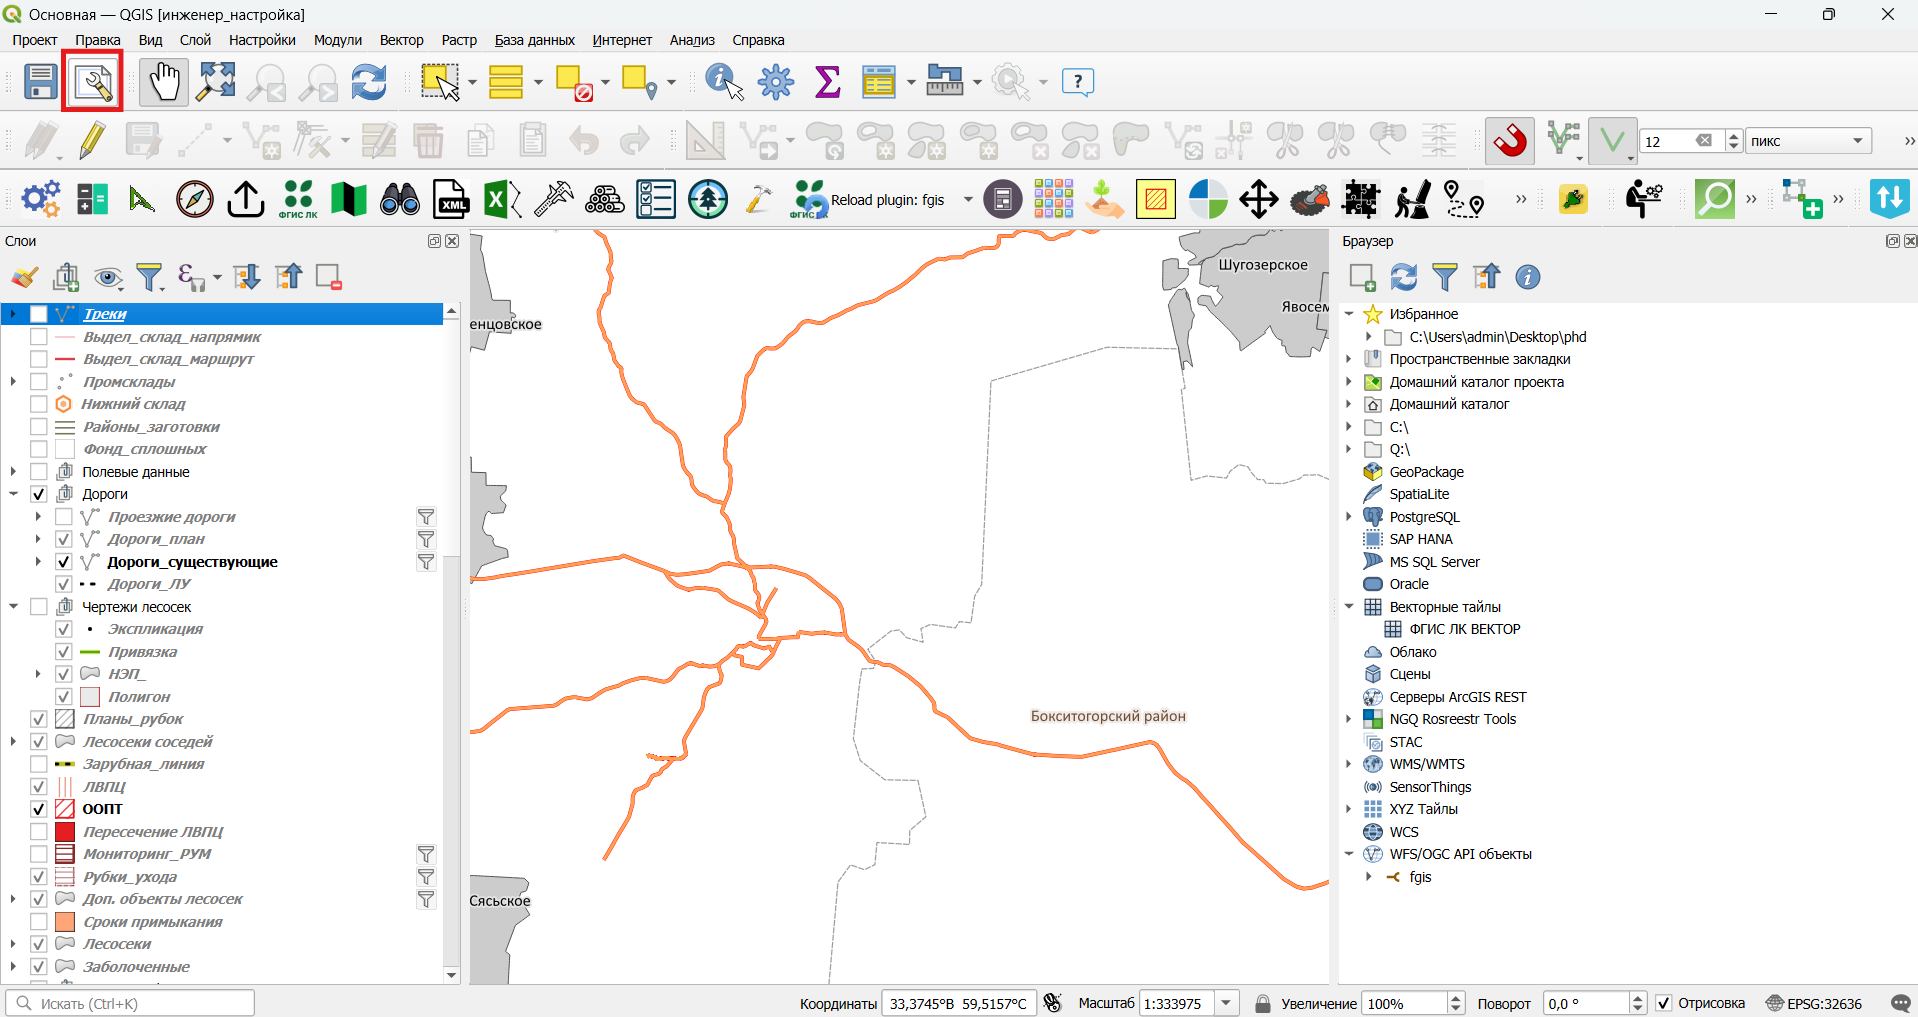Click the EPSG:32636 CRS button

click(x=1814, y=1003)
